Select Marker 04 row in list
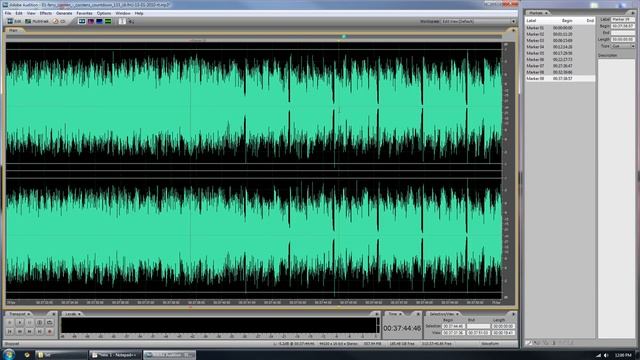 click(560, 47)
